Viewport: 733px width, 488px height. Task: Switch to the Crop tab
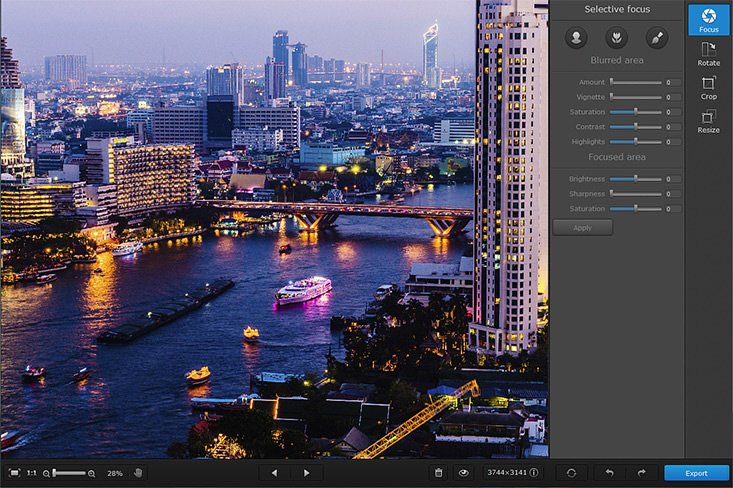[708, 88]
